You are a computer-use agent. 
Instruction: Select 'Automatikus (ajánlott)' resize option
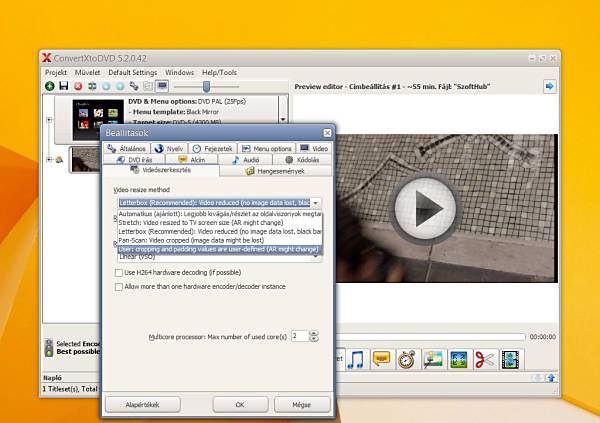point(220,214)
